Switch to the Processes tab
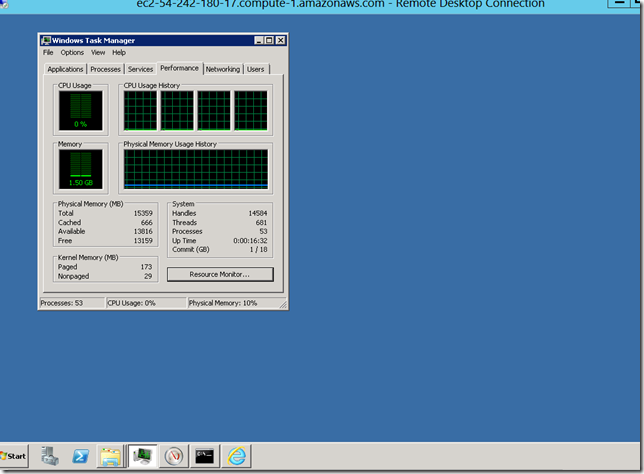Screen dimensions: 644x474 [x=105, y=69]
